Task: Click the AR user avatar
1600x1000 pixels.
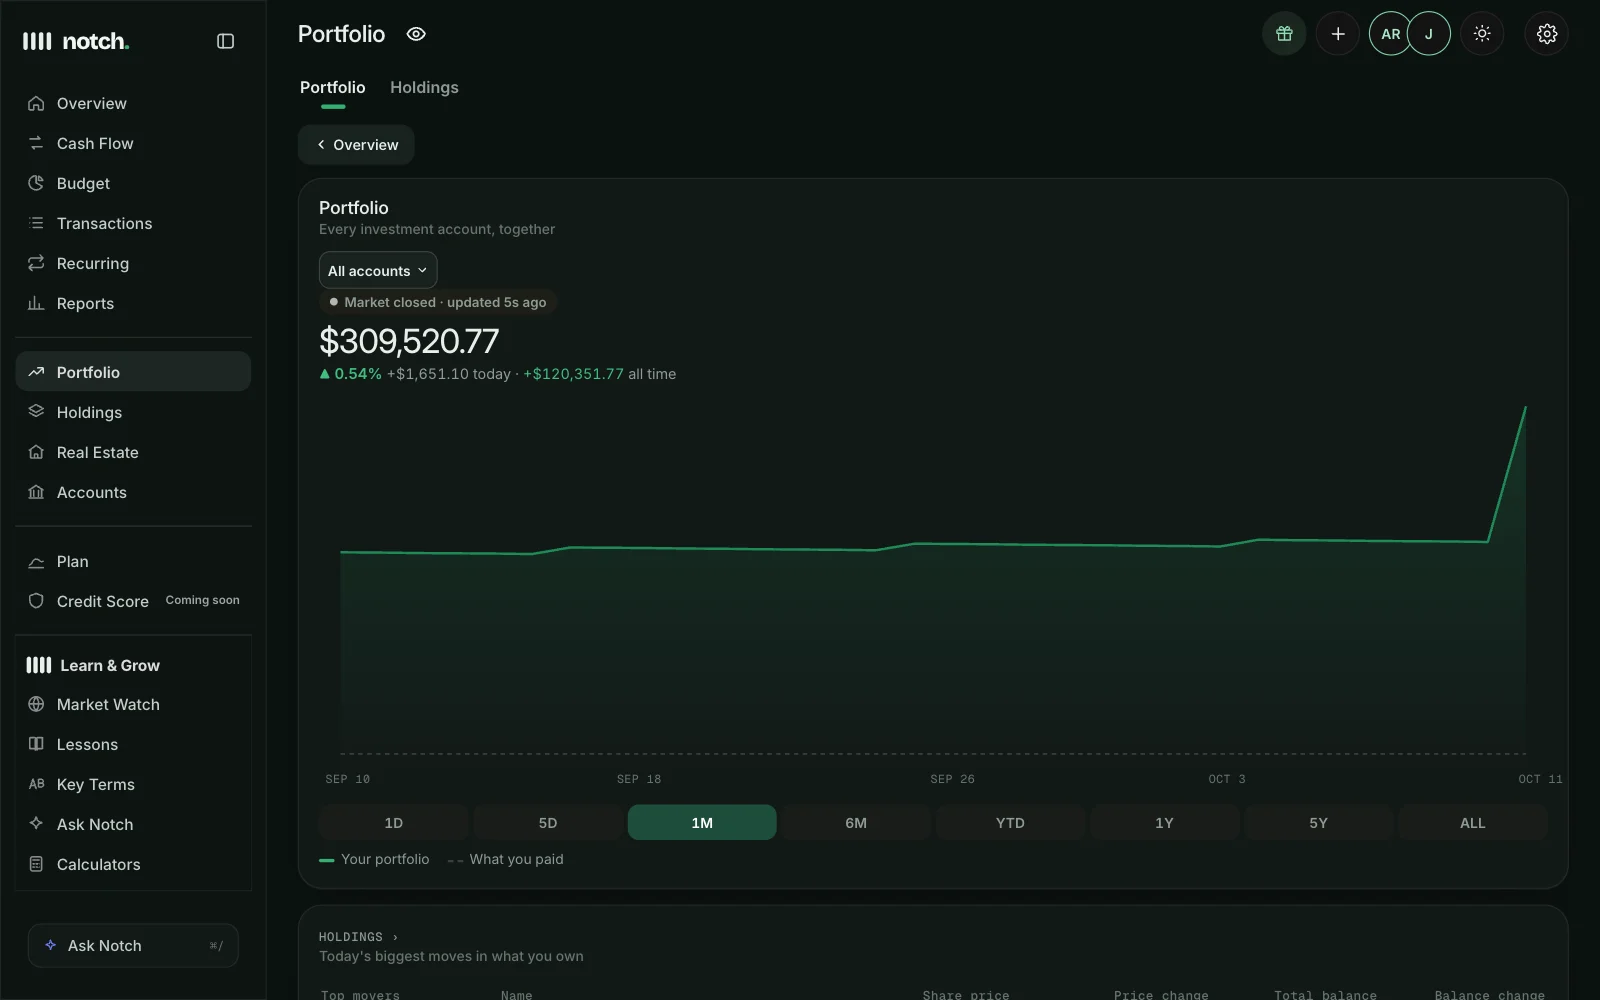Action: click(1389, 34)
